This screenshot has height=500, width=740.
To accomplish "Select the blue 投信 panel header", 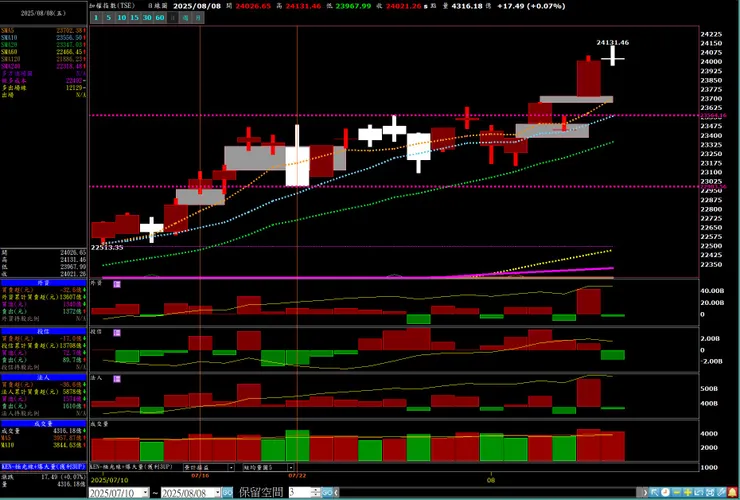I will tap(43, 331).
